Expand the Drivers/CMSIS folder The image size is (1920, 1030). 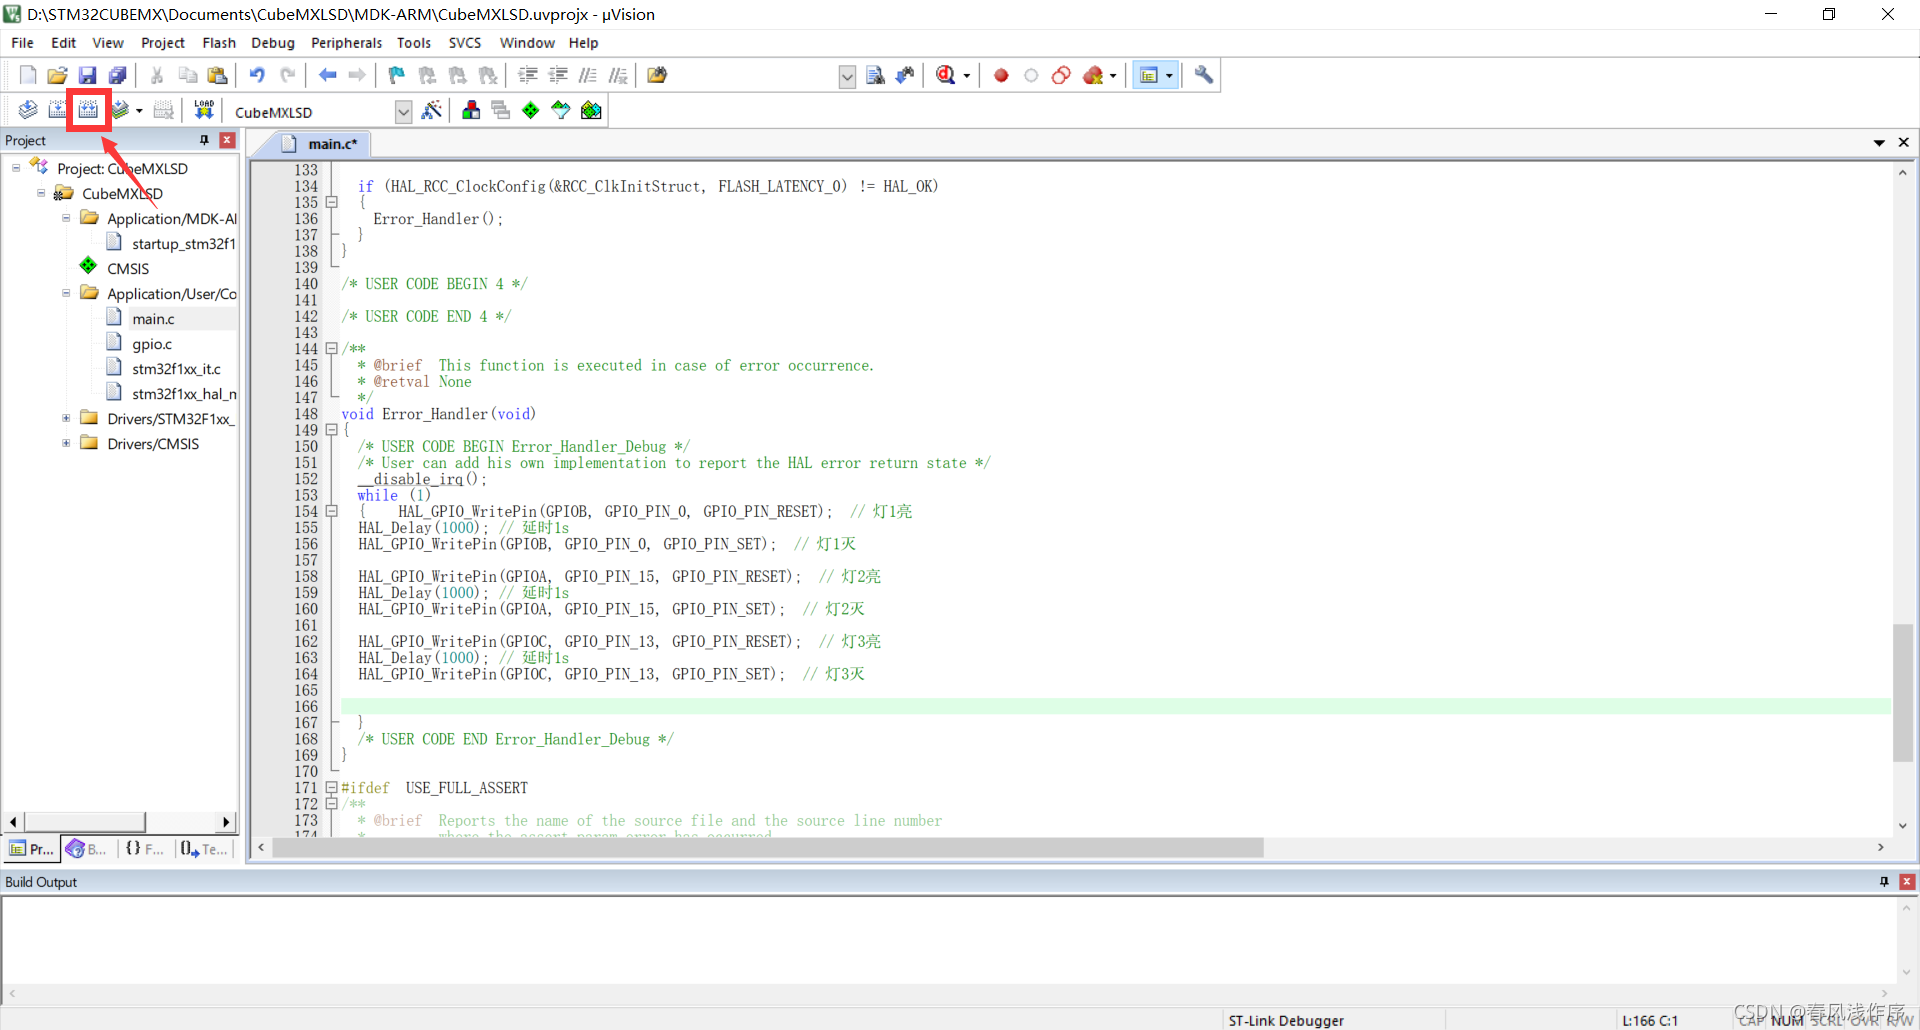pos(66,443)
